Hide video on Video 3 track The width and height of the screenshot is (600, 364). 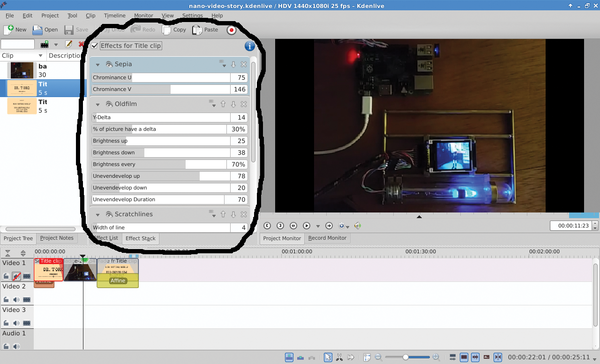click(26, 323)
